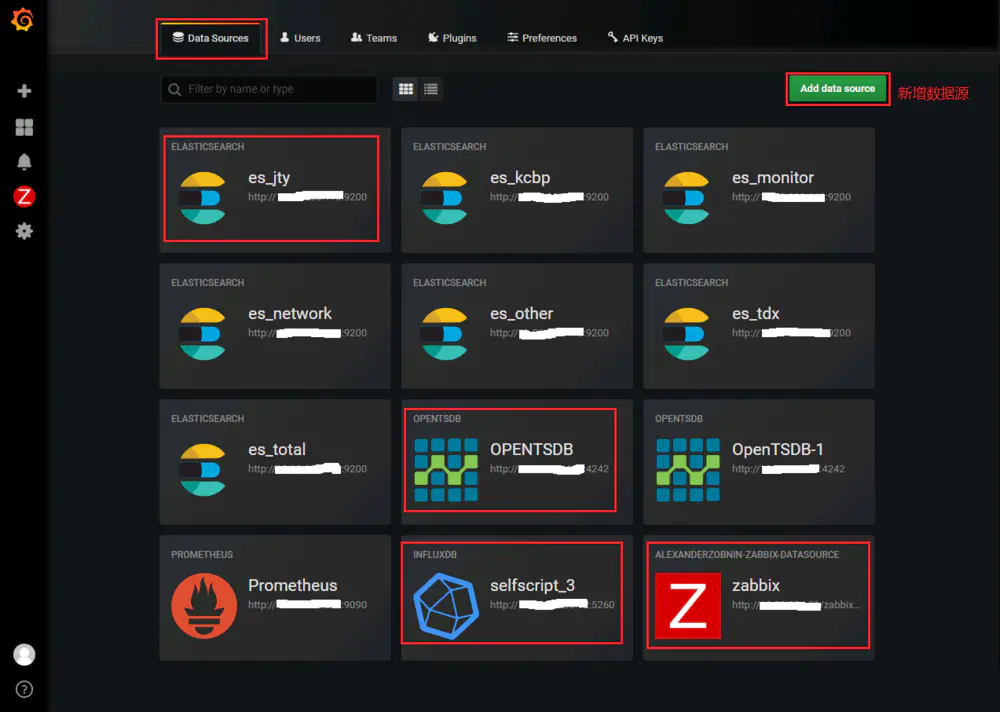The image size is (1000, 712).
Task: Click the selfscript_3 URL ending in 5260
Action: coord(552,605)
